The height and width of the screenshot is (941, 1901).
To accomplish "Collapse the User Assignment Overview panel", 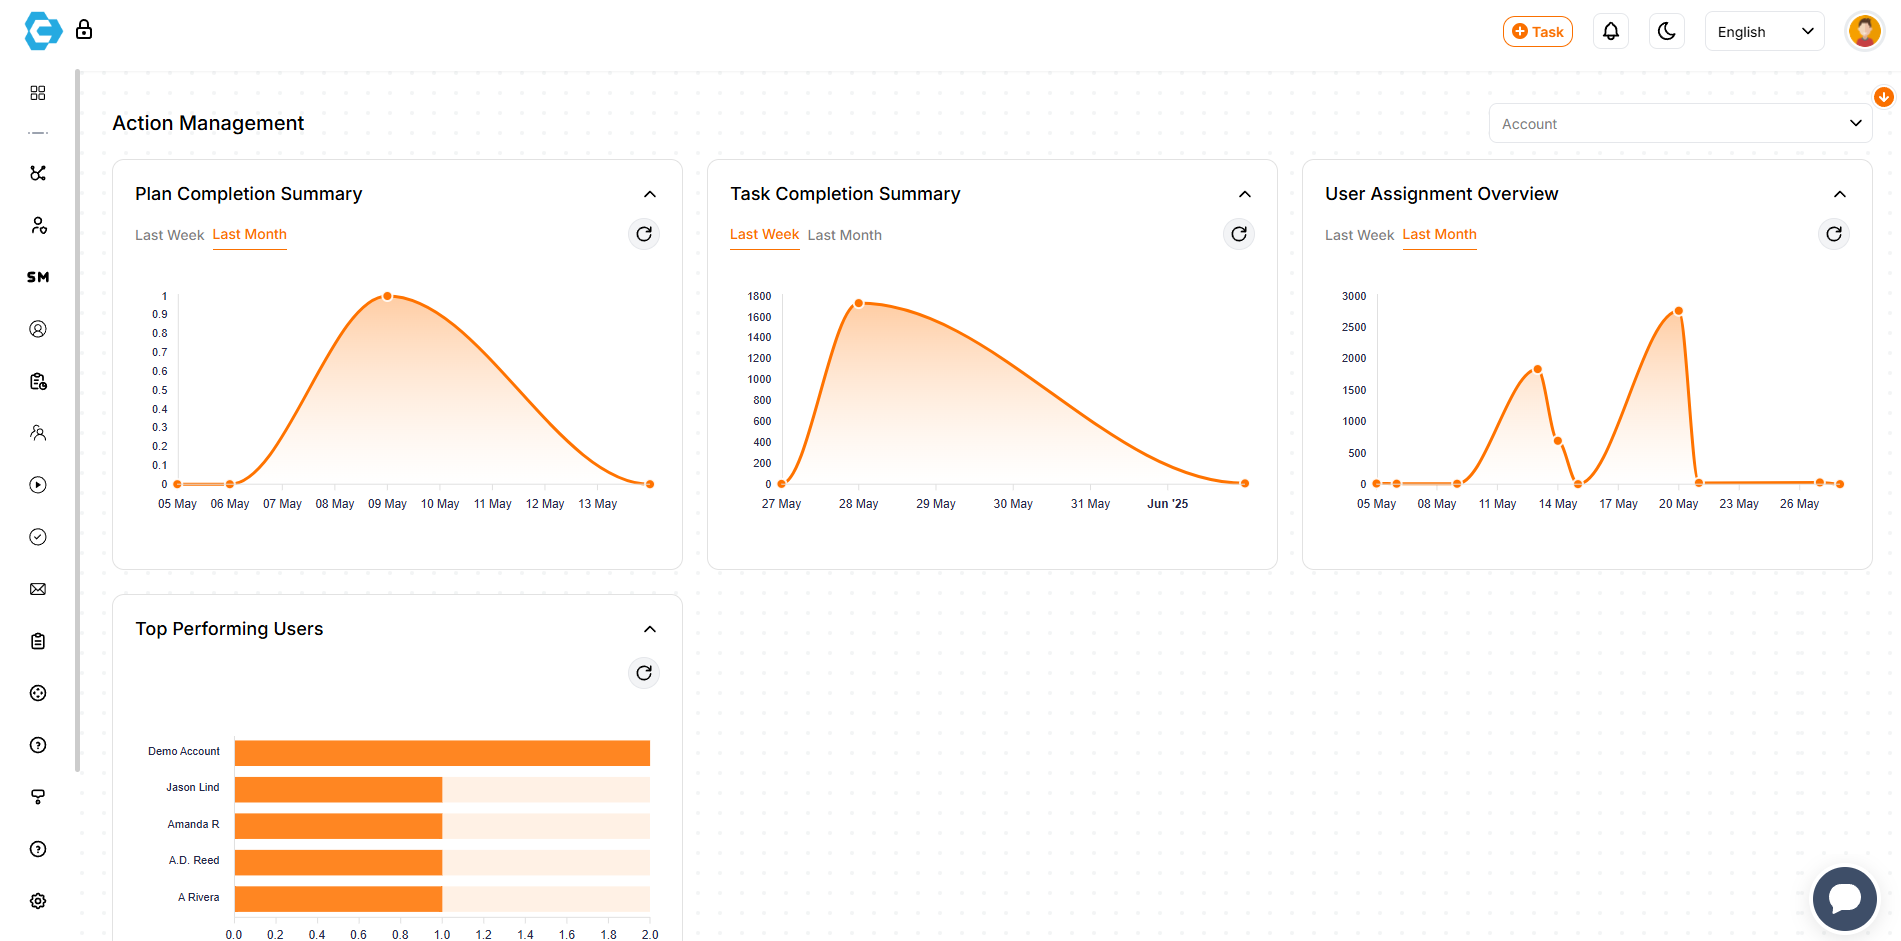I will 1839,194.
